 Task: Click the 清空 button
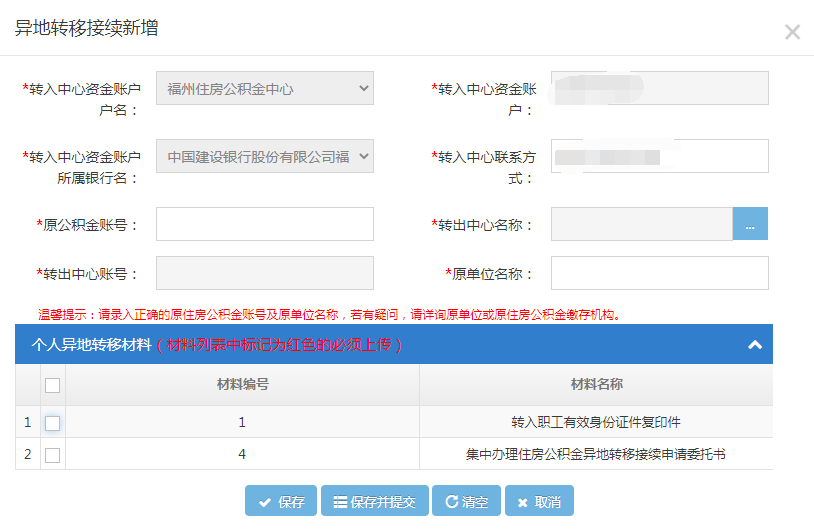coord(466,501)
